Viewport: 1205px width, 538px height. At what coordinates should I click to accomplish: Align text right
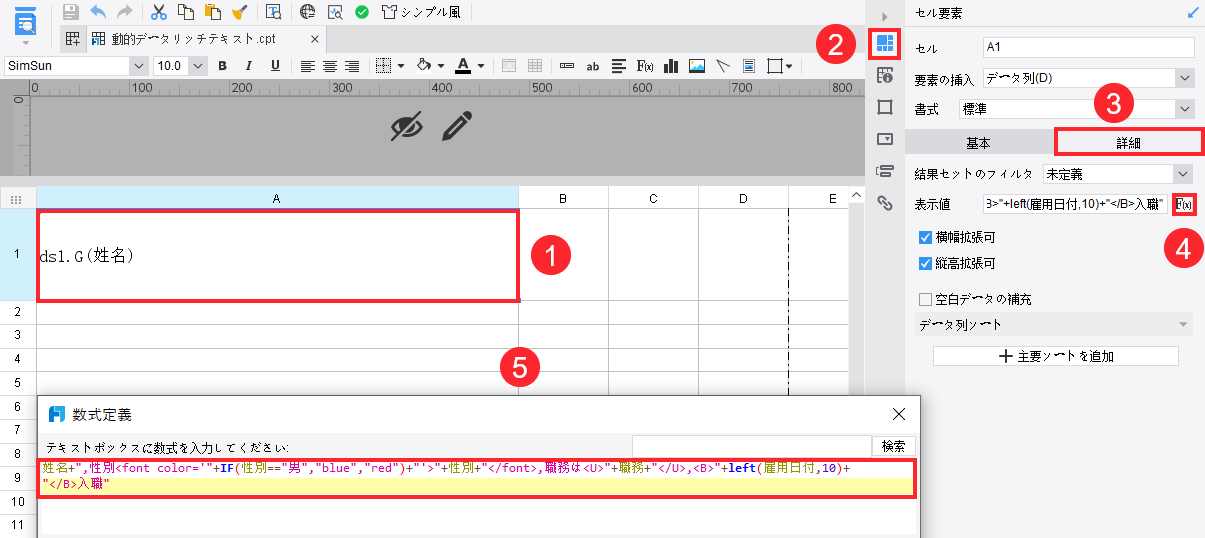351,66
